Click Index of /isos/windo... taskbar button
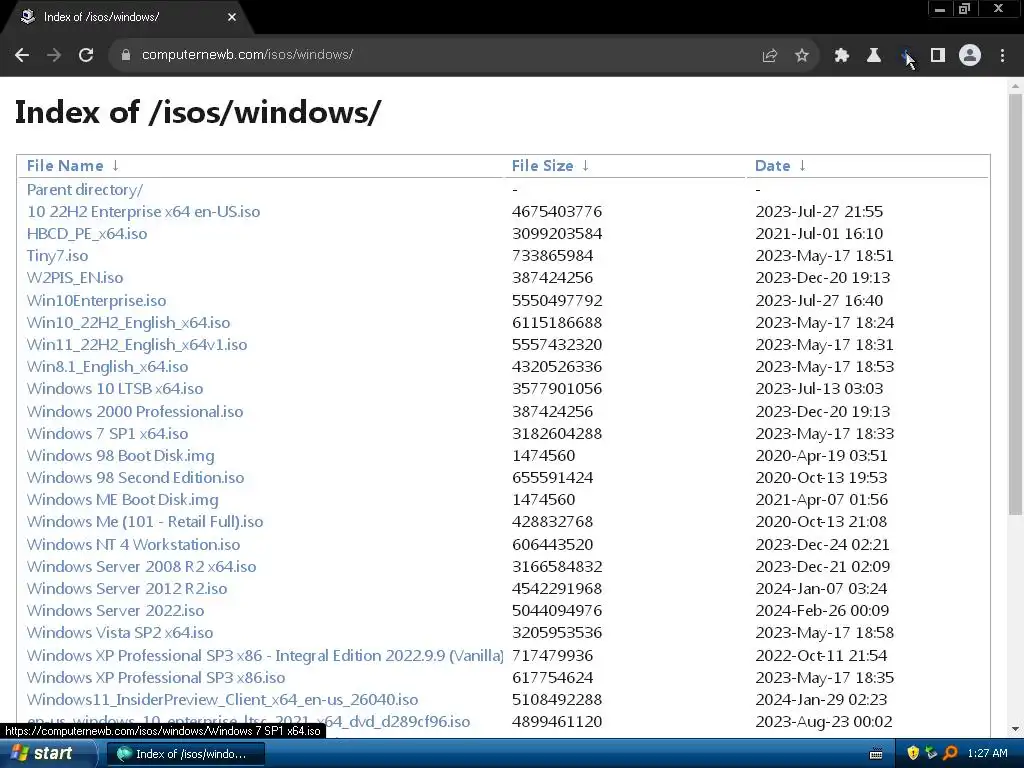1024x768 pixels. point(185,754)
